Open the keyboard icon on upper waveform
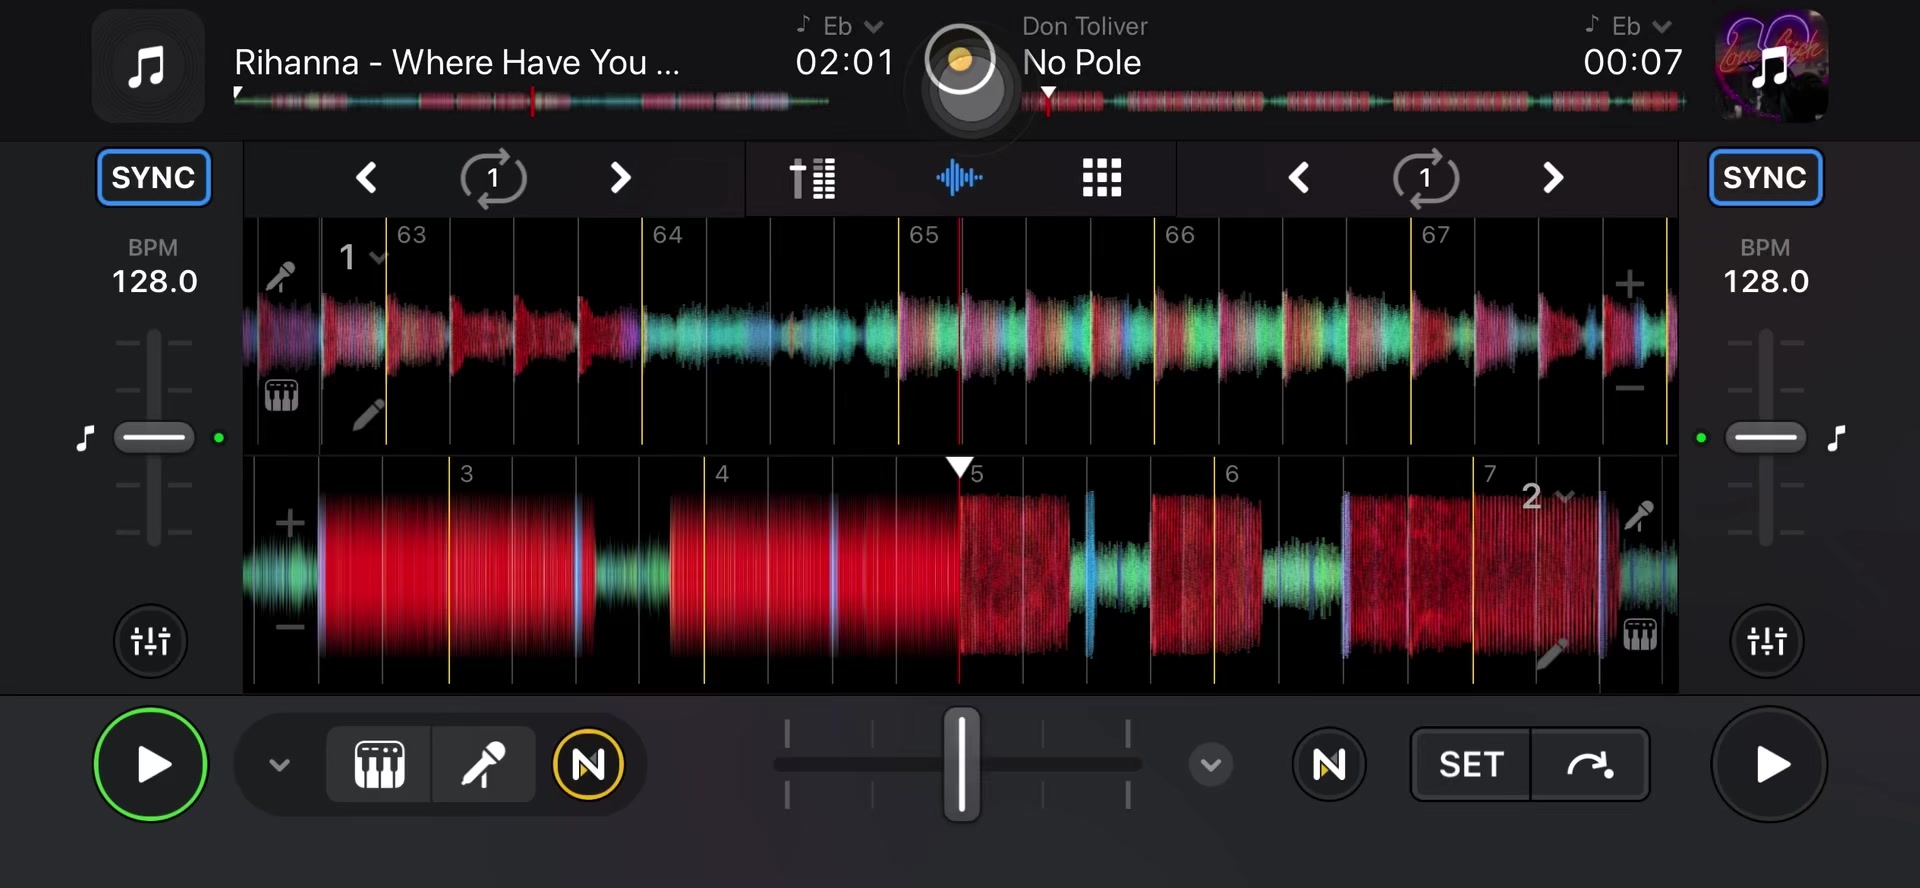The width and height of the screenshot is (1920, 888). [x=282, y=396]
